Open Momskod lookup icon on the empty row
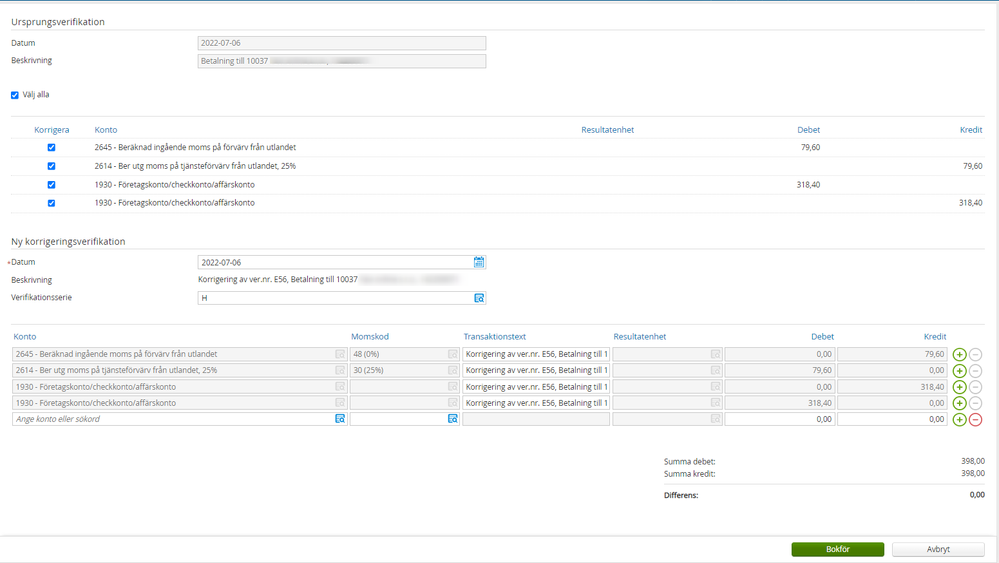 click(x=453, y=420)
